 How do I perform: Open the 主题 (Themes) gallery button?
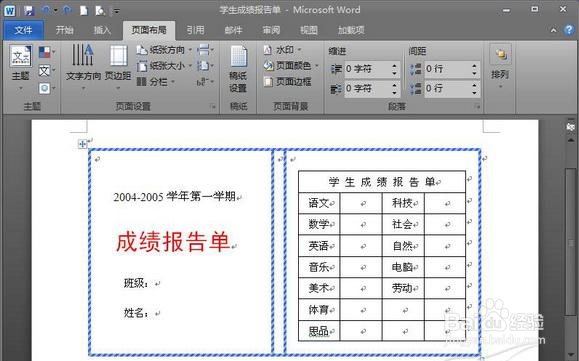click(x=21, y=68)
